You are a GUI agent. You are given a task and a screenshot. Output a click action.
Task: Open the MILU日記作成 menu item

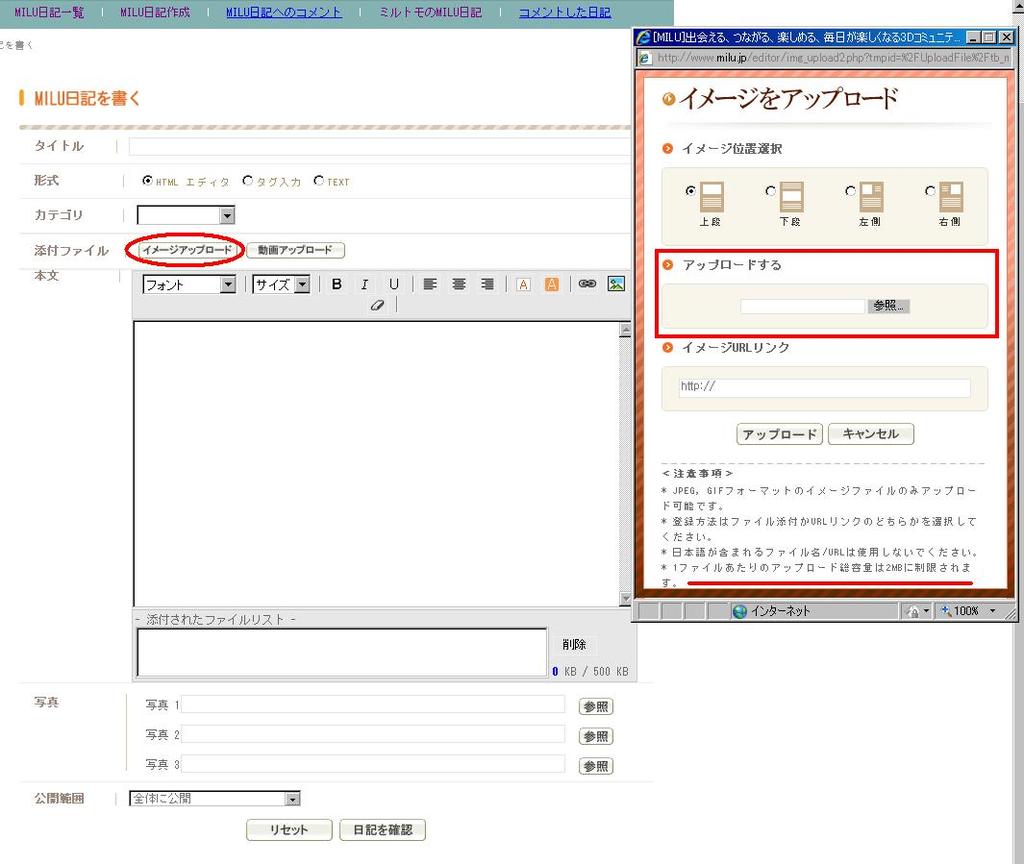(x=154, y=13)
